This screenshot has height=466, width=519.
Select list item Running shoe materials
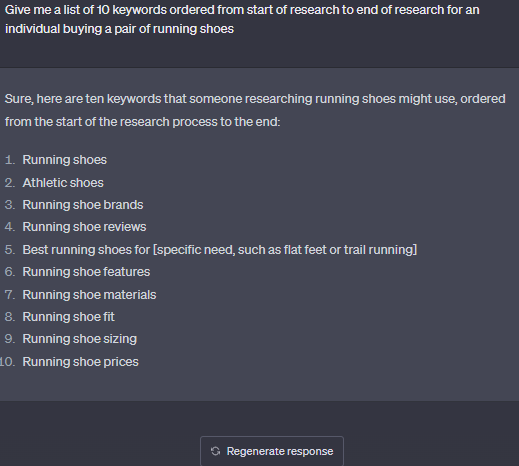pyautogui.click(x=89, y=295)
